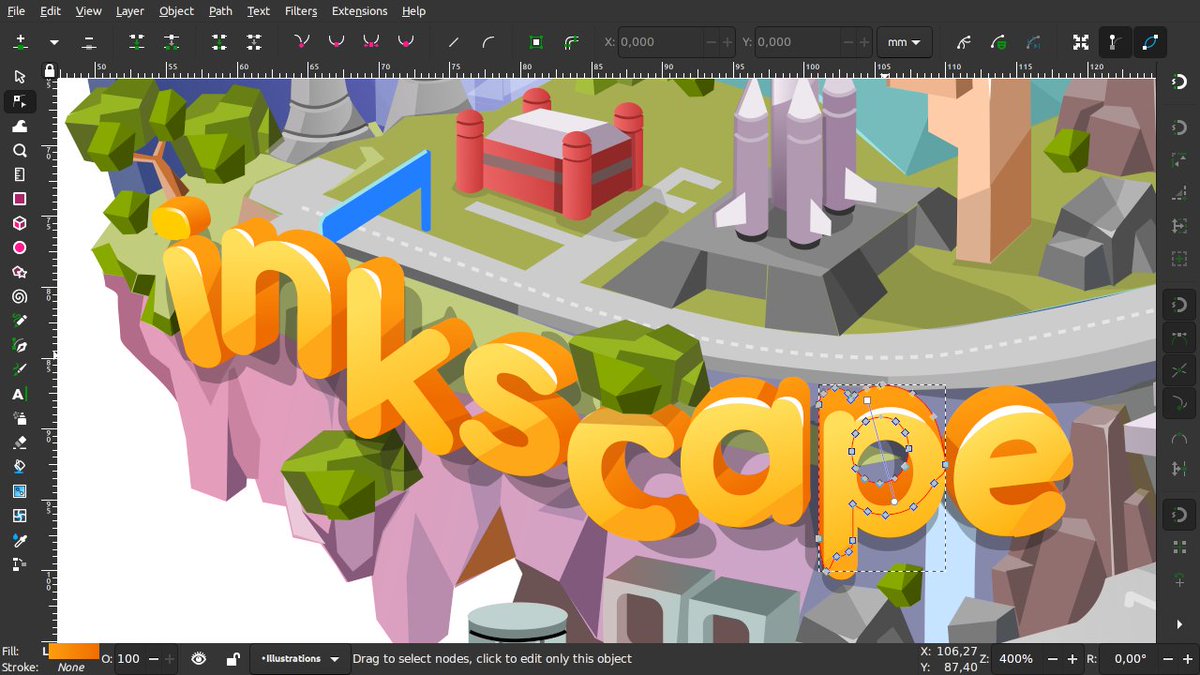
Task: Toggle layer visibility eye in status bar
Action: pyautogui.click(x=198, y=659)
